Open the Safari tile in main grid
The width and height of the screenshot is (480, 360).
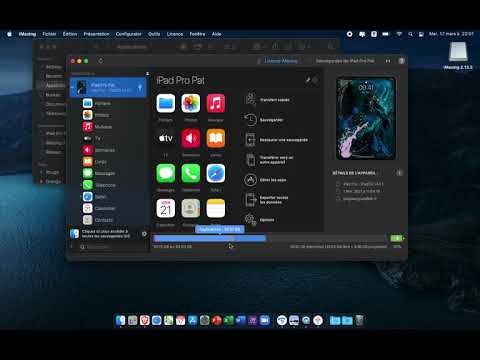click(216, 173)
